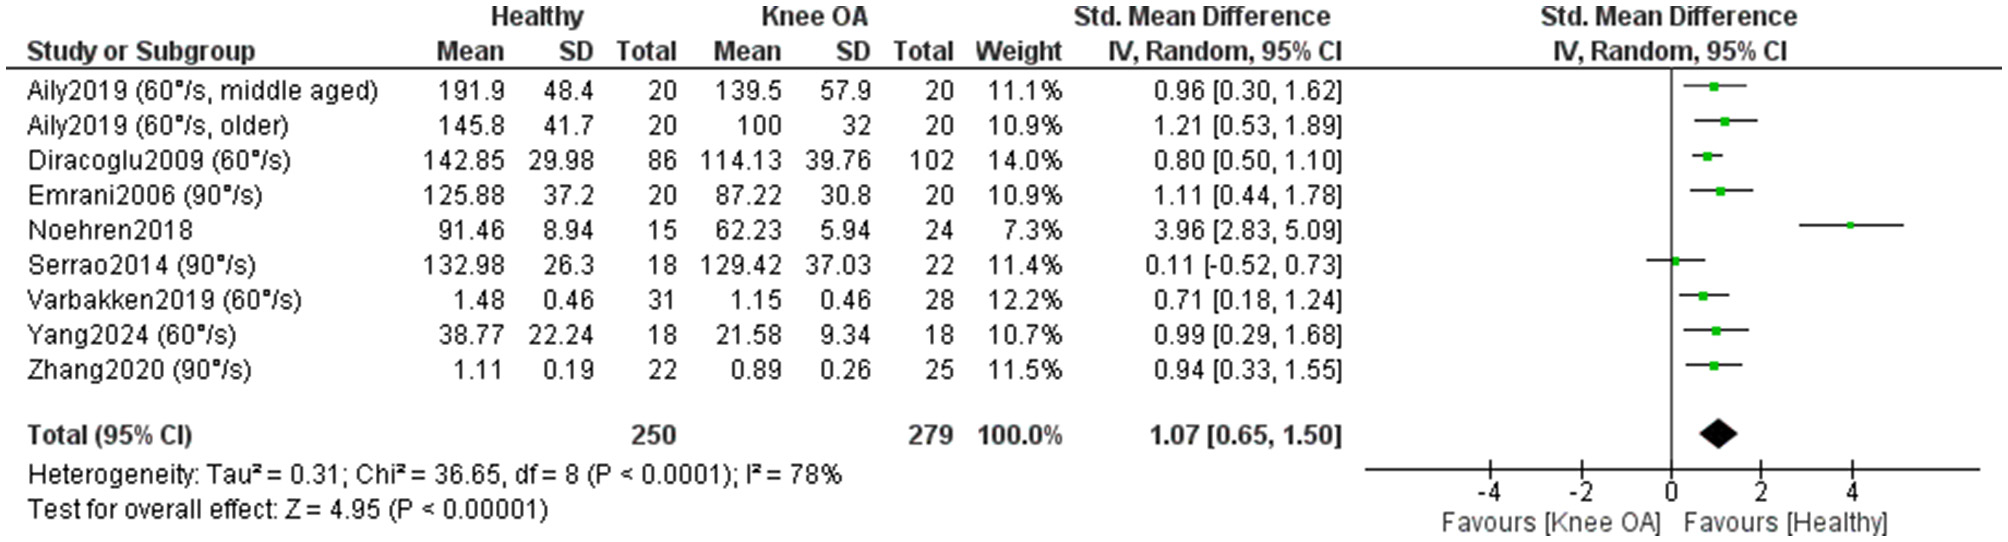2008x542 pixels.
Task: Click the Favours [Healthy] axis label
Action: point(1785,522)
